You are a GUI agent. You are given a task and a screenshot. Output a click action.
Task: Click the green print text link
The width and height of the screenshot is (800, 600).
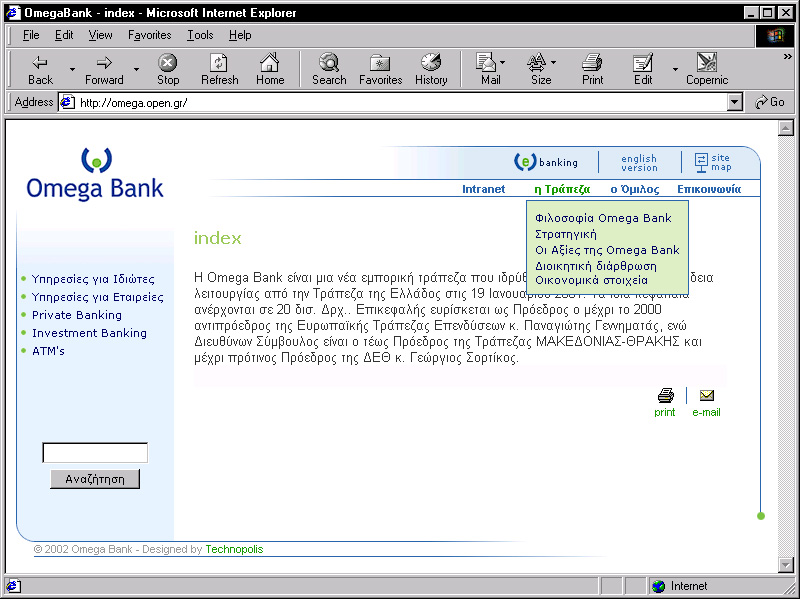665,412
